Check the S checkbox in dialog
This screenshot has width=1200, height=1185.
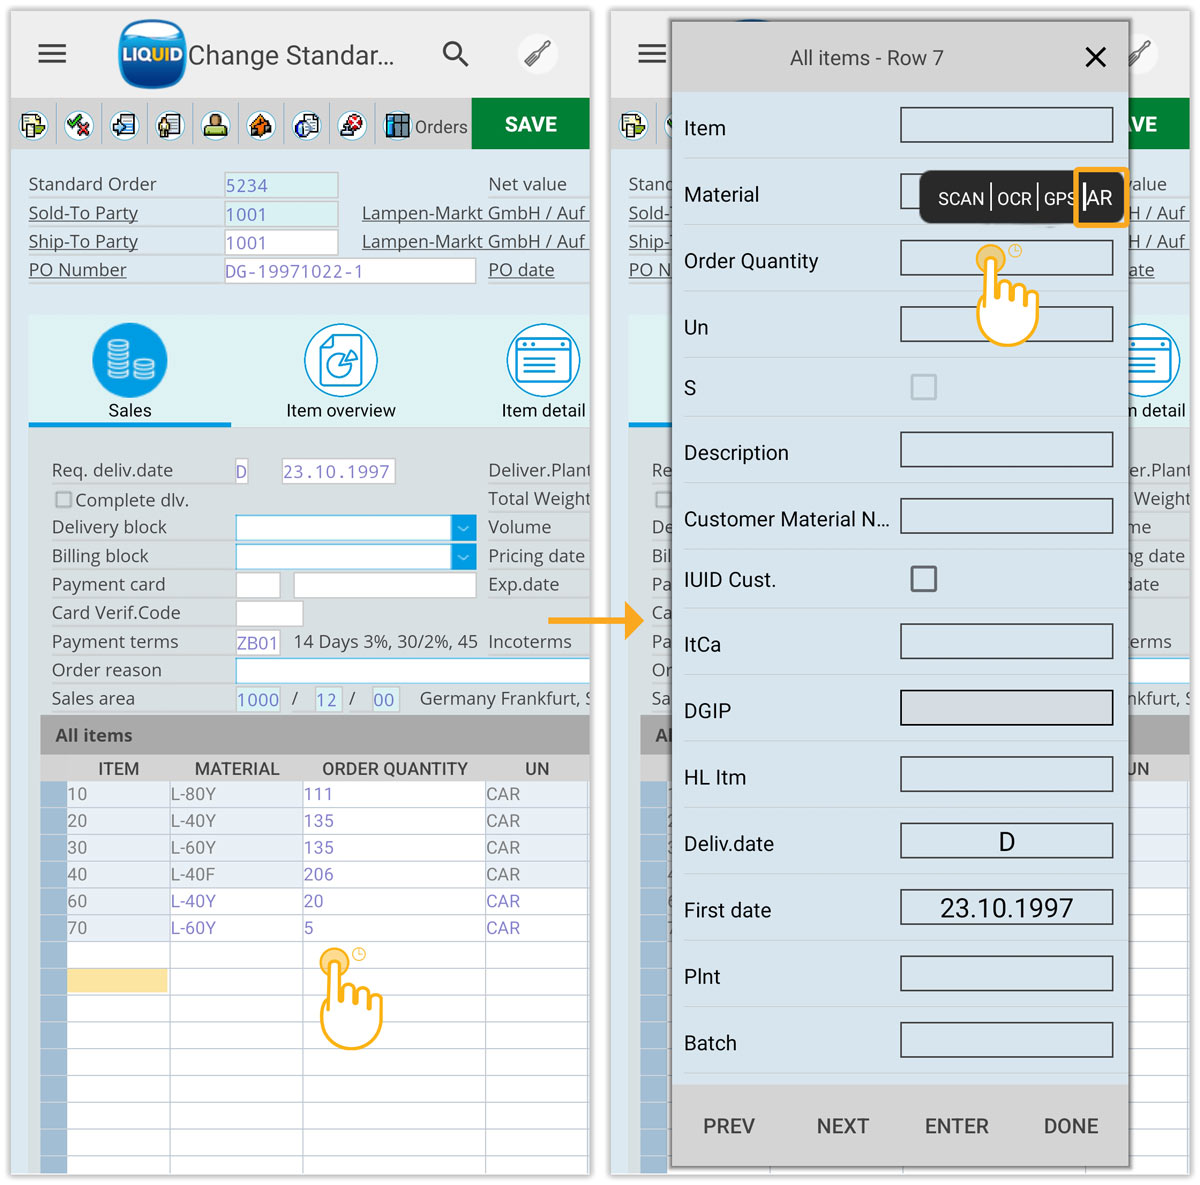point(923,387)
